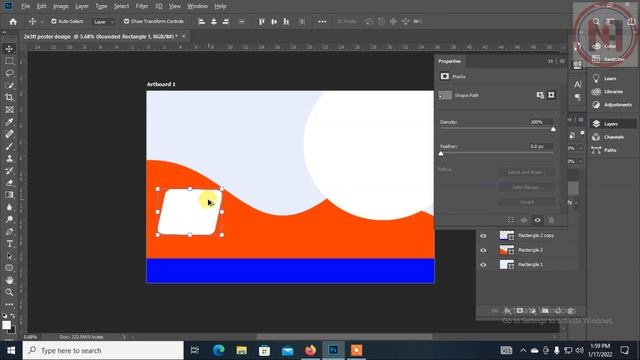Select the Lasso tool
Viewport: 640px width, 360px height.
(x=9, y=73)
